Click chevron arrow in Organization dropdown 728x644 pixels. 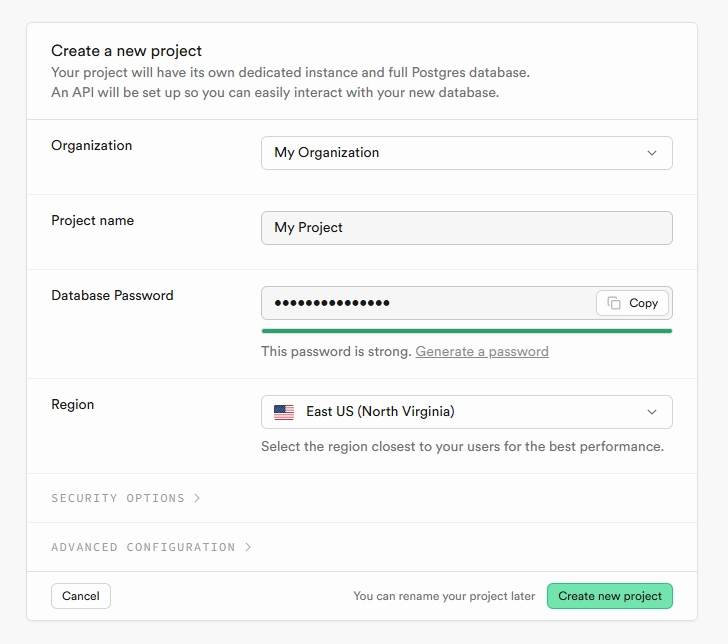coord(652,153)
